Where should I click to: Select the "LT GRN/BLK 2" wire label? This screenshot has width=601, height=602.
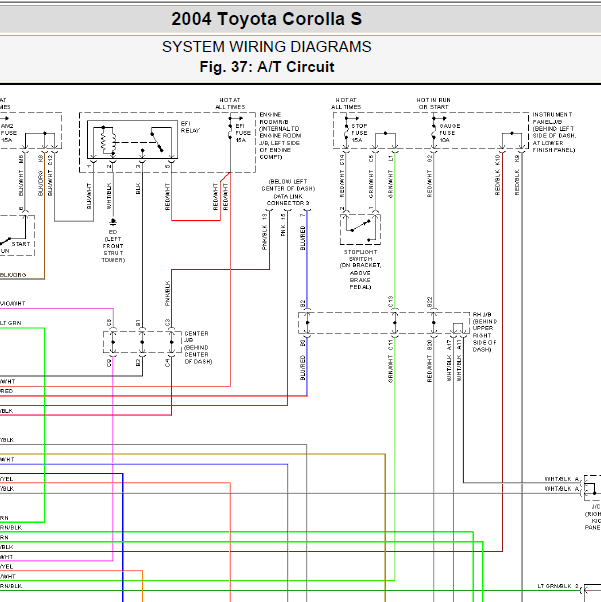click(x=558, y=586)
